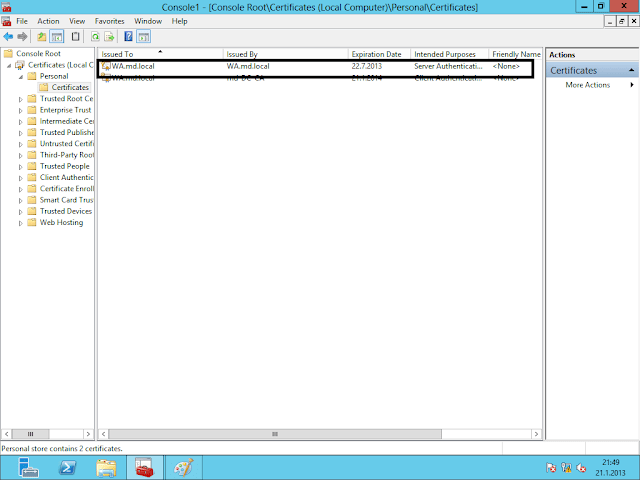This screenshot has height=480, width=640.
Task: Sort by the Expiration Date column header
Action: click(376, 54)
